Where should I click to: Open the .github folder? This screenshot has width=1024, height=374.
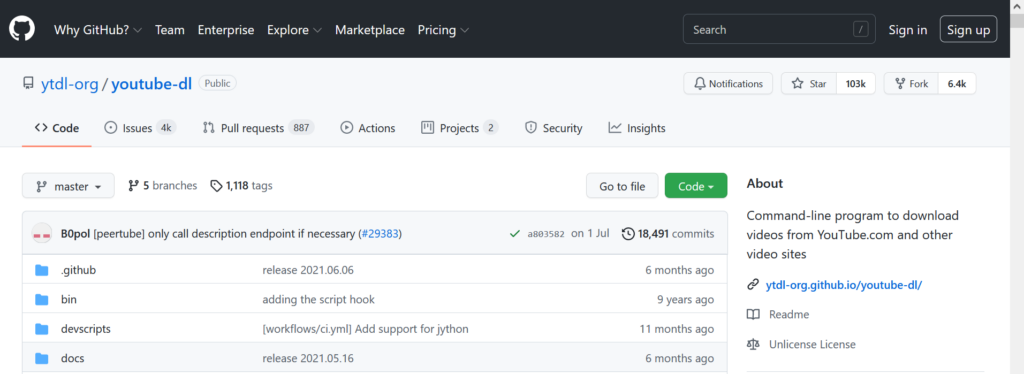click(x=78, y=270)
